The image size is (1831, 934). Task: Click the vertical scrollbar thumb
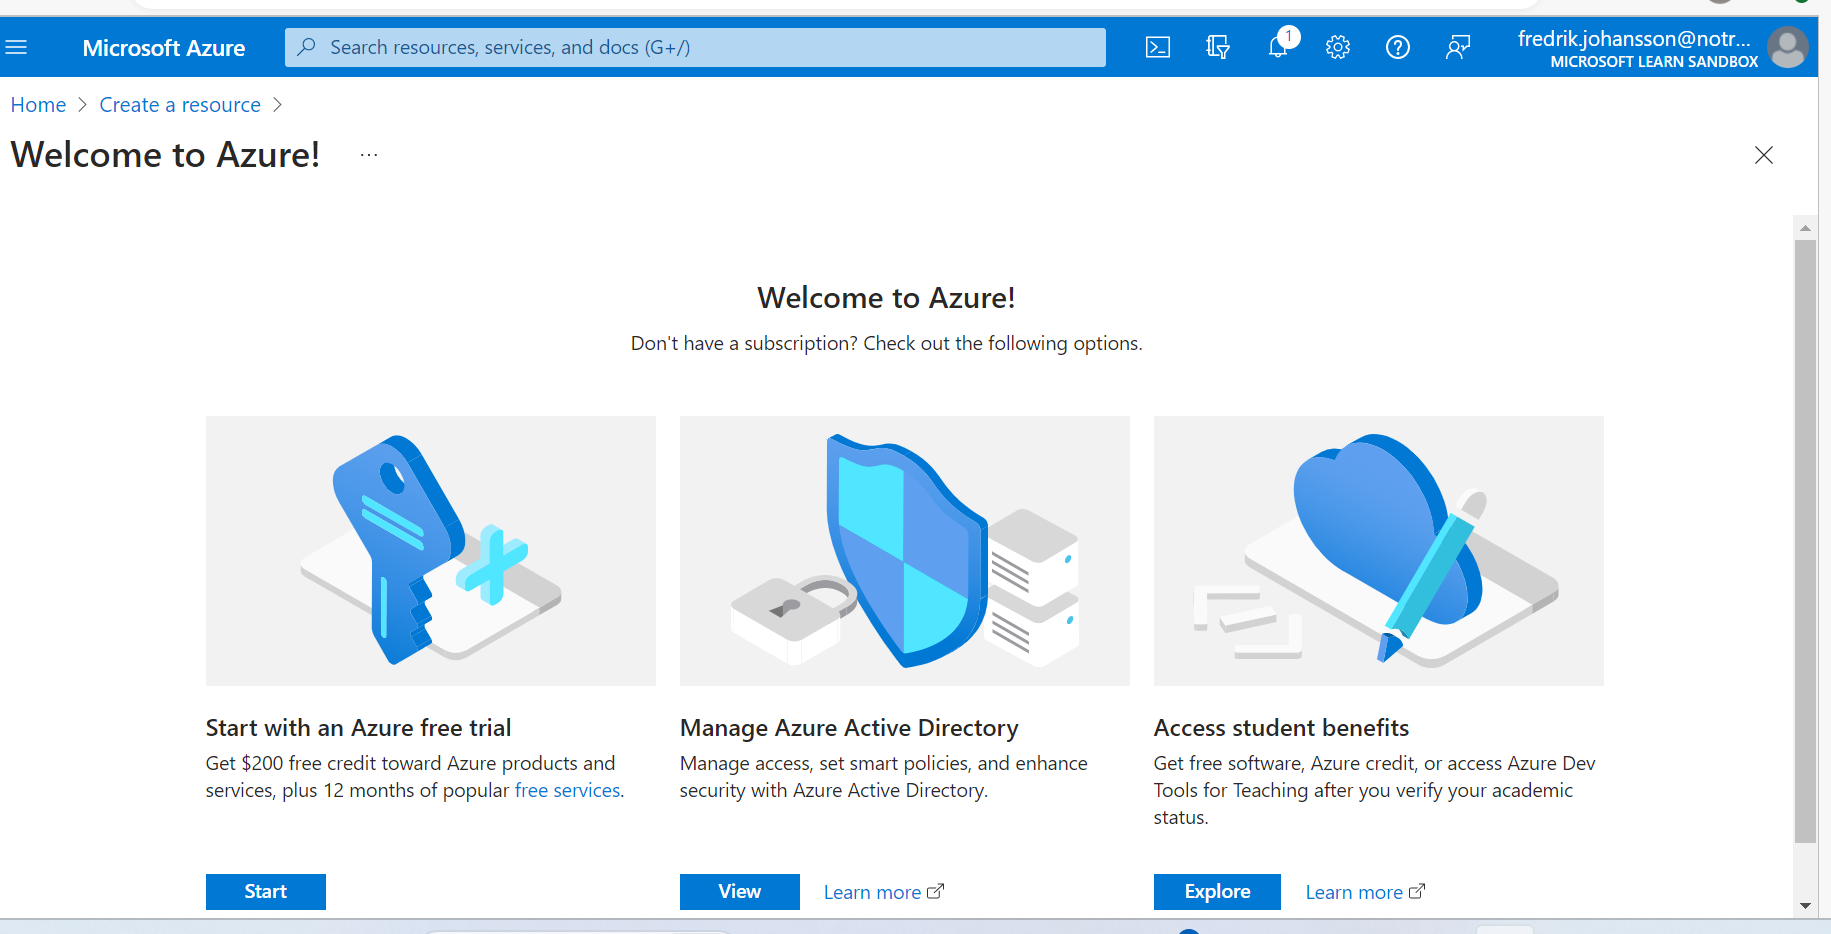pyautogui.click(x=1805, y=541)
